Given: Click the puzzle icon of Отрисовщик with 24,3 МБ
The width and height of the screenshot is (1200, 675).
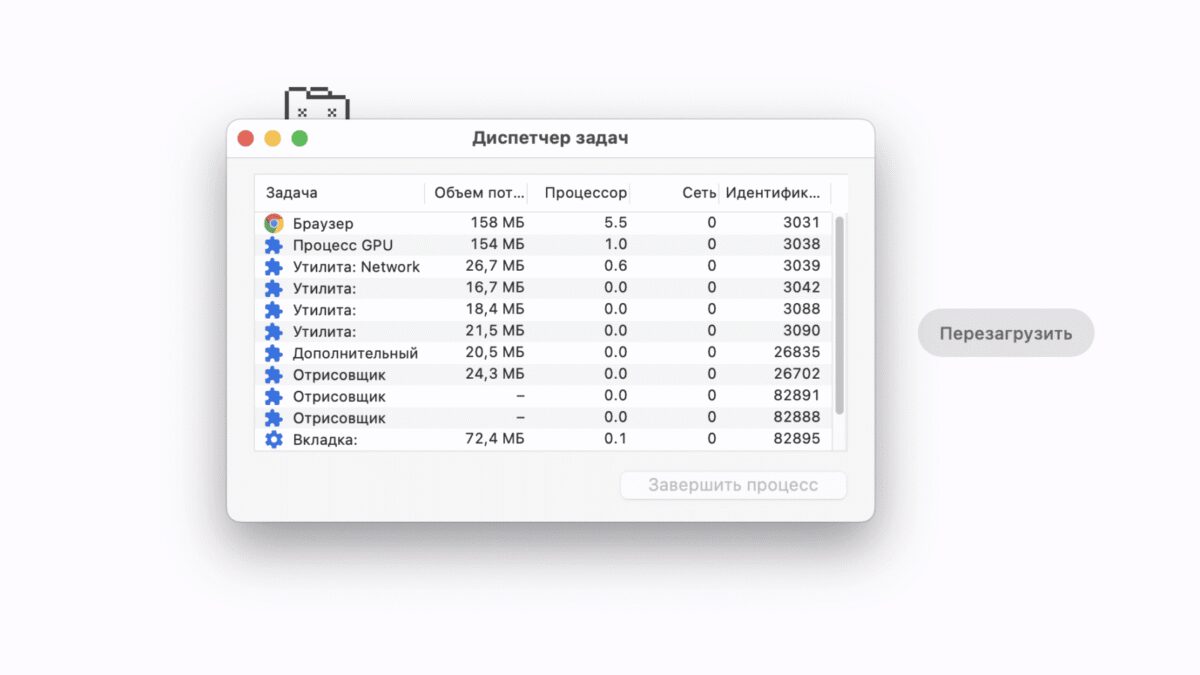Looking at the screenshot, I should click(x=274, y=375).
